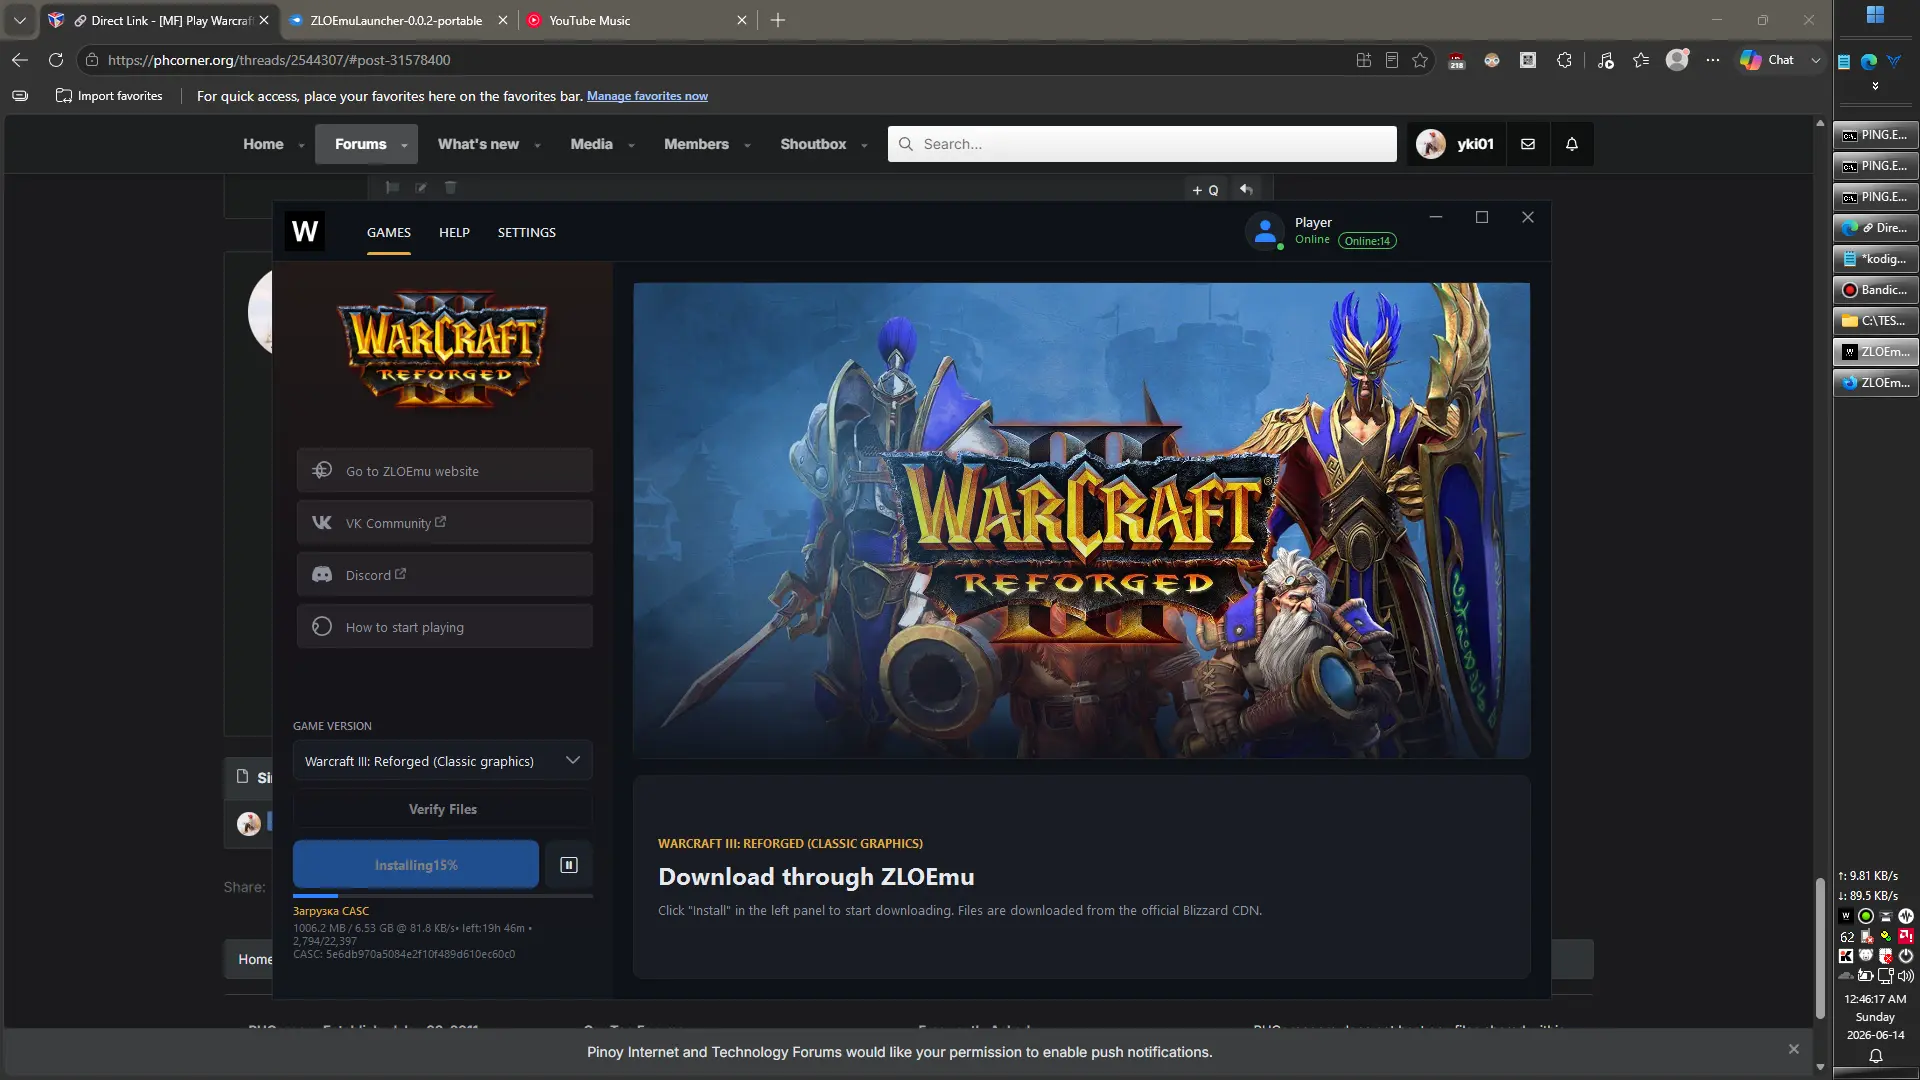Open the Copilot Chat button

click(1768, 60)
